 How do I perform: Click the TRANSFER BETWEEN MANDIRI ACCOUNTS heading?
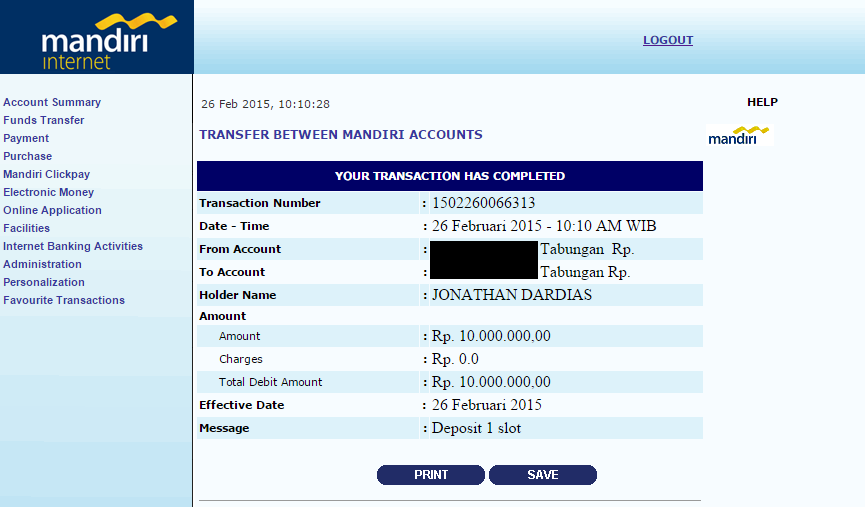coord(341,135)
